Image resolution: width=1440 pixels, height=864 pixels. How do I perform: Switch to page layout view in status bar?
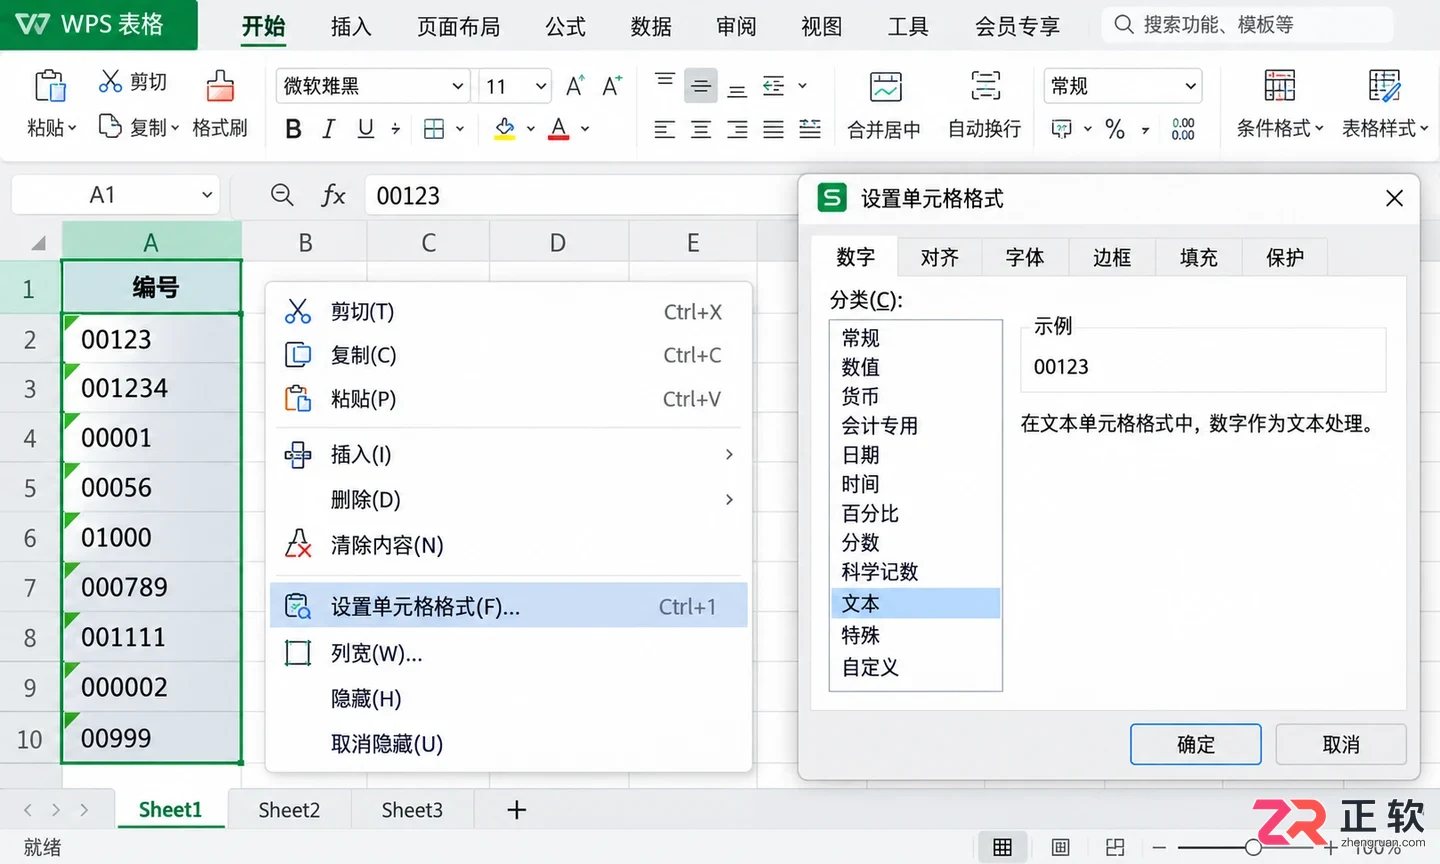pos(1061,848)
